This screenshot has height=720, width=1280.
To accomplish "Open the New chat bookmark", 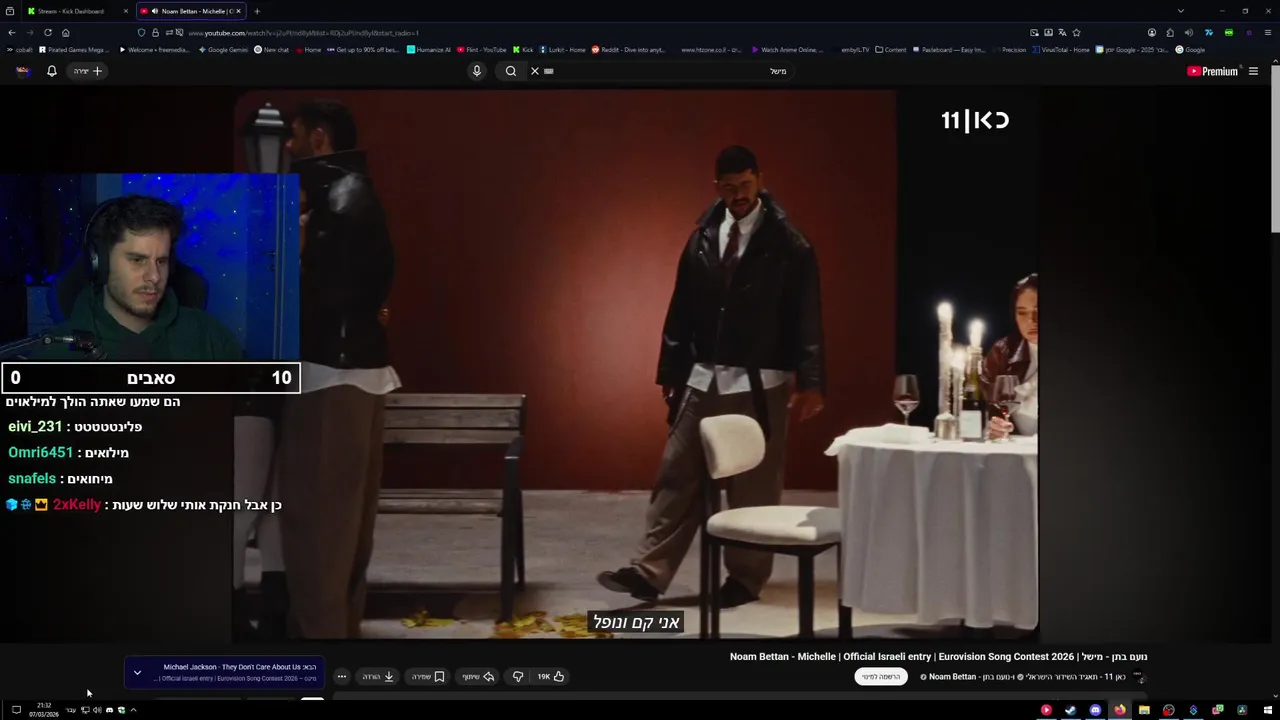I will point(272,49).
